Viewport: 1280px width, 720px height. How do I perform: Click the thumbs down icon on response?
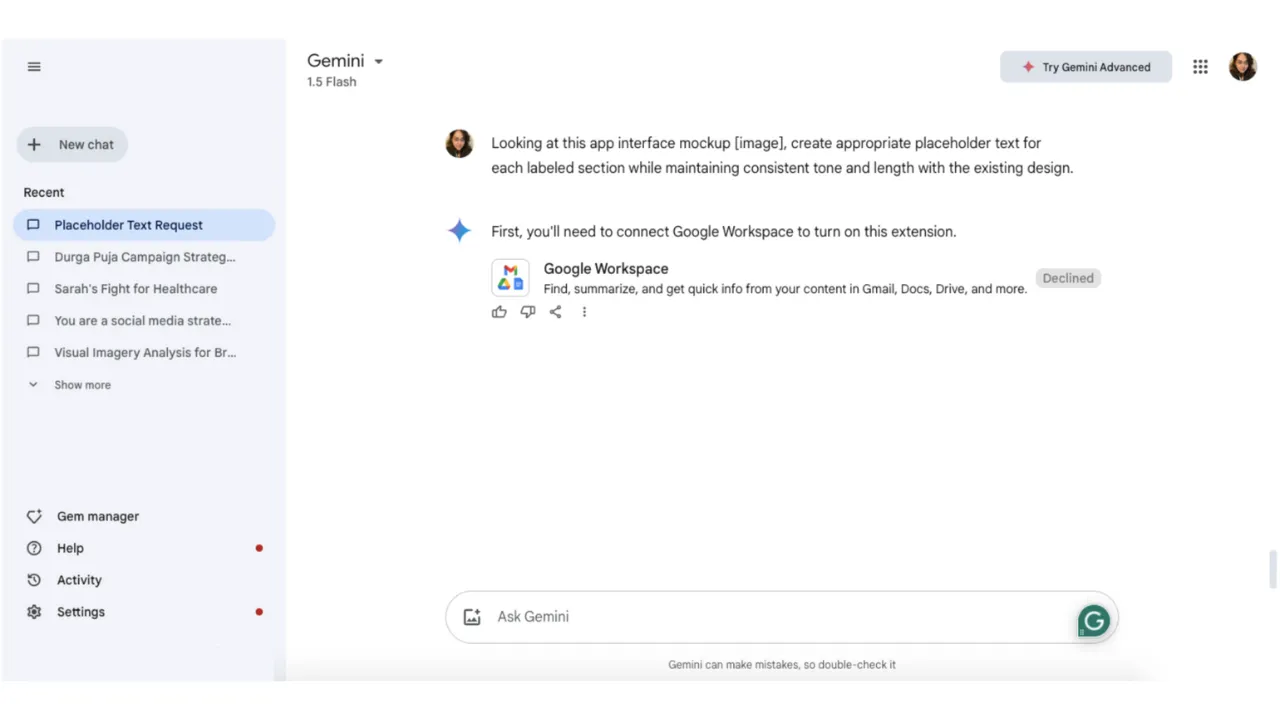pos(528,312)
